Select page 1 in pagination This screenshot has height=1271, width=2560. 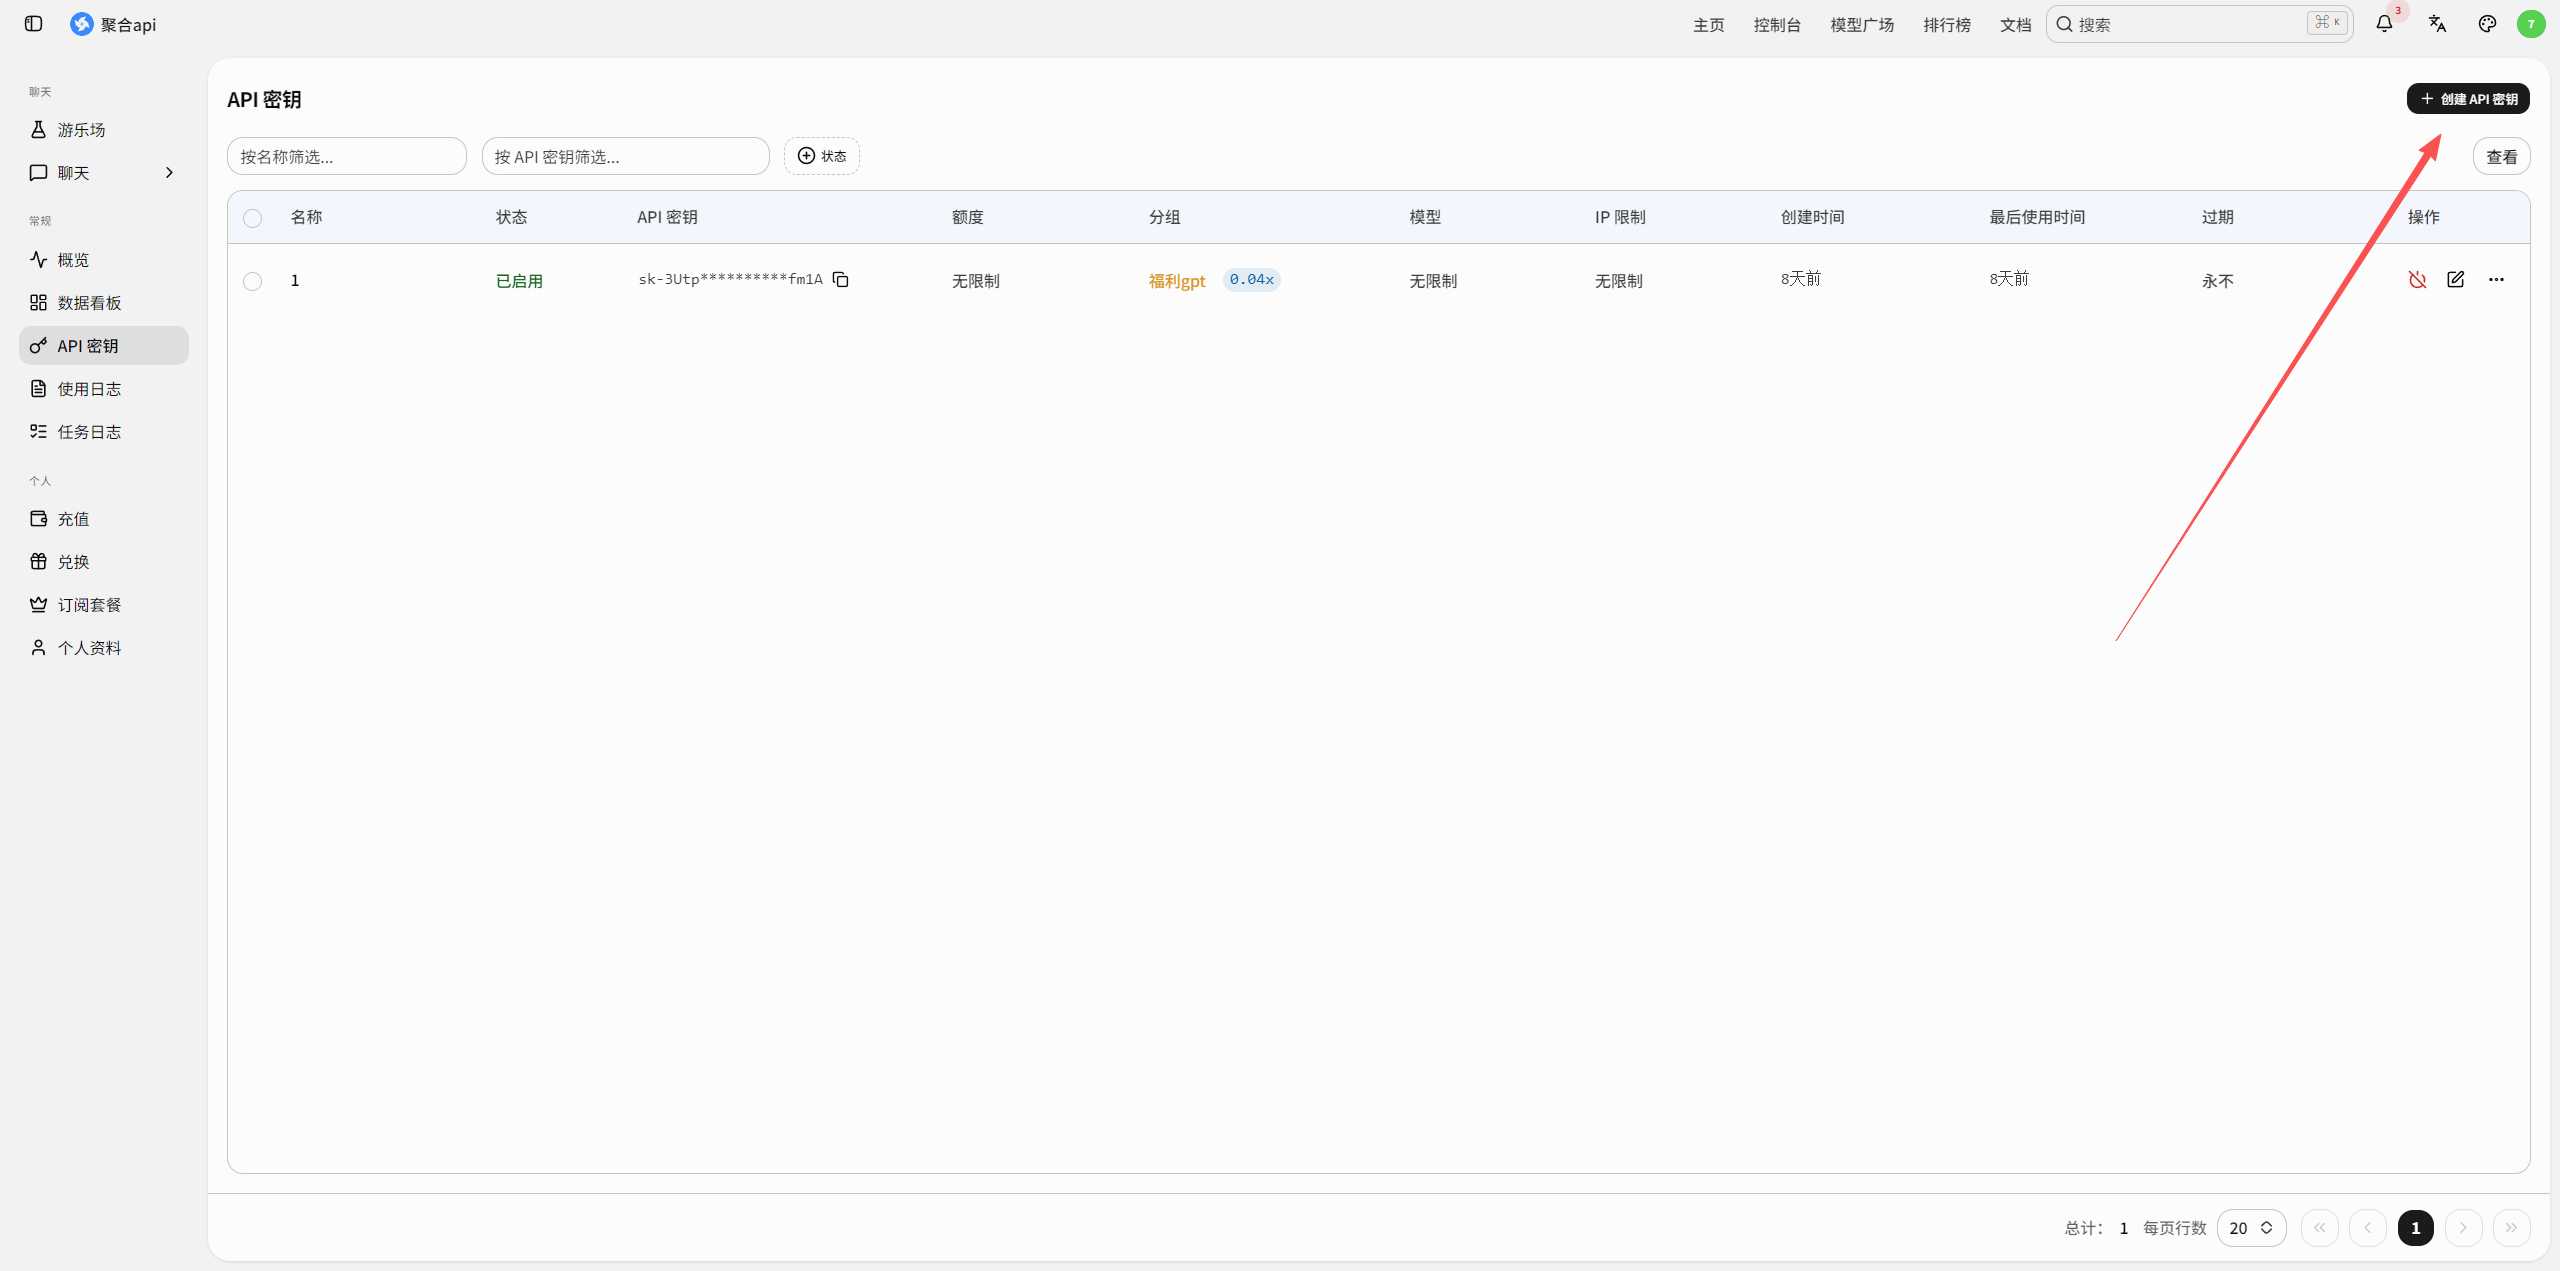tap(2415, 1228)
